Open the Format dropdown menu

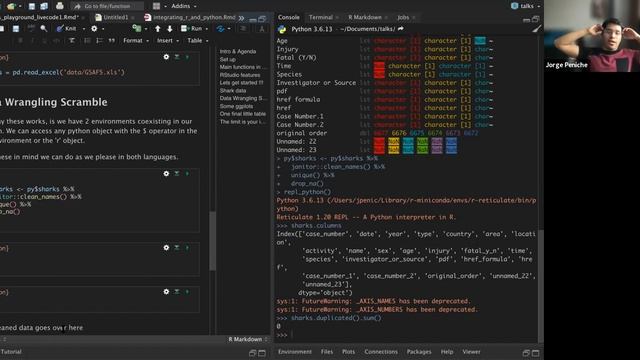(136, 40)
